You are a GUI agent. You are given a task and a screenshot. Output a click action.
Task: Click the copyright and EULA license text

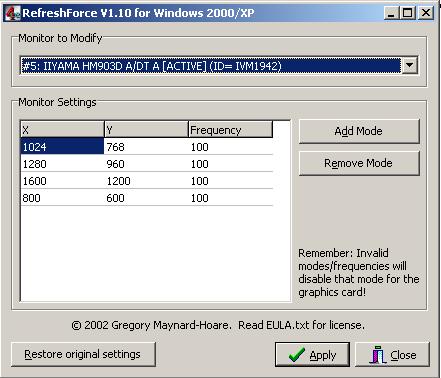click(x=218, y=325)
